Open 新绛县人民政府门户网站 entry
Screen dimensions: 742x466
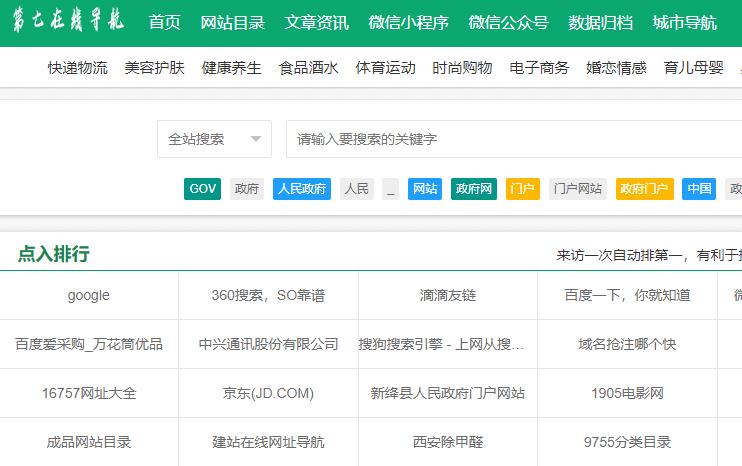pos(448,393)
